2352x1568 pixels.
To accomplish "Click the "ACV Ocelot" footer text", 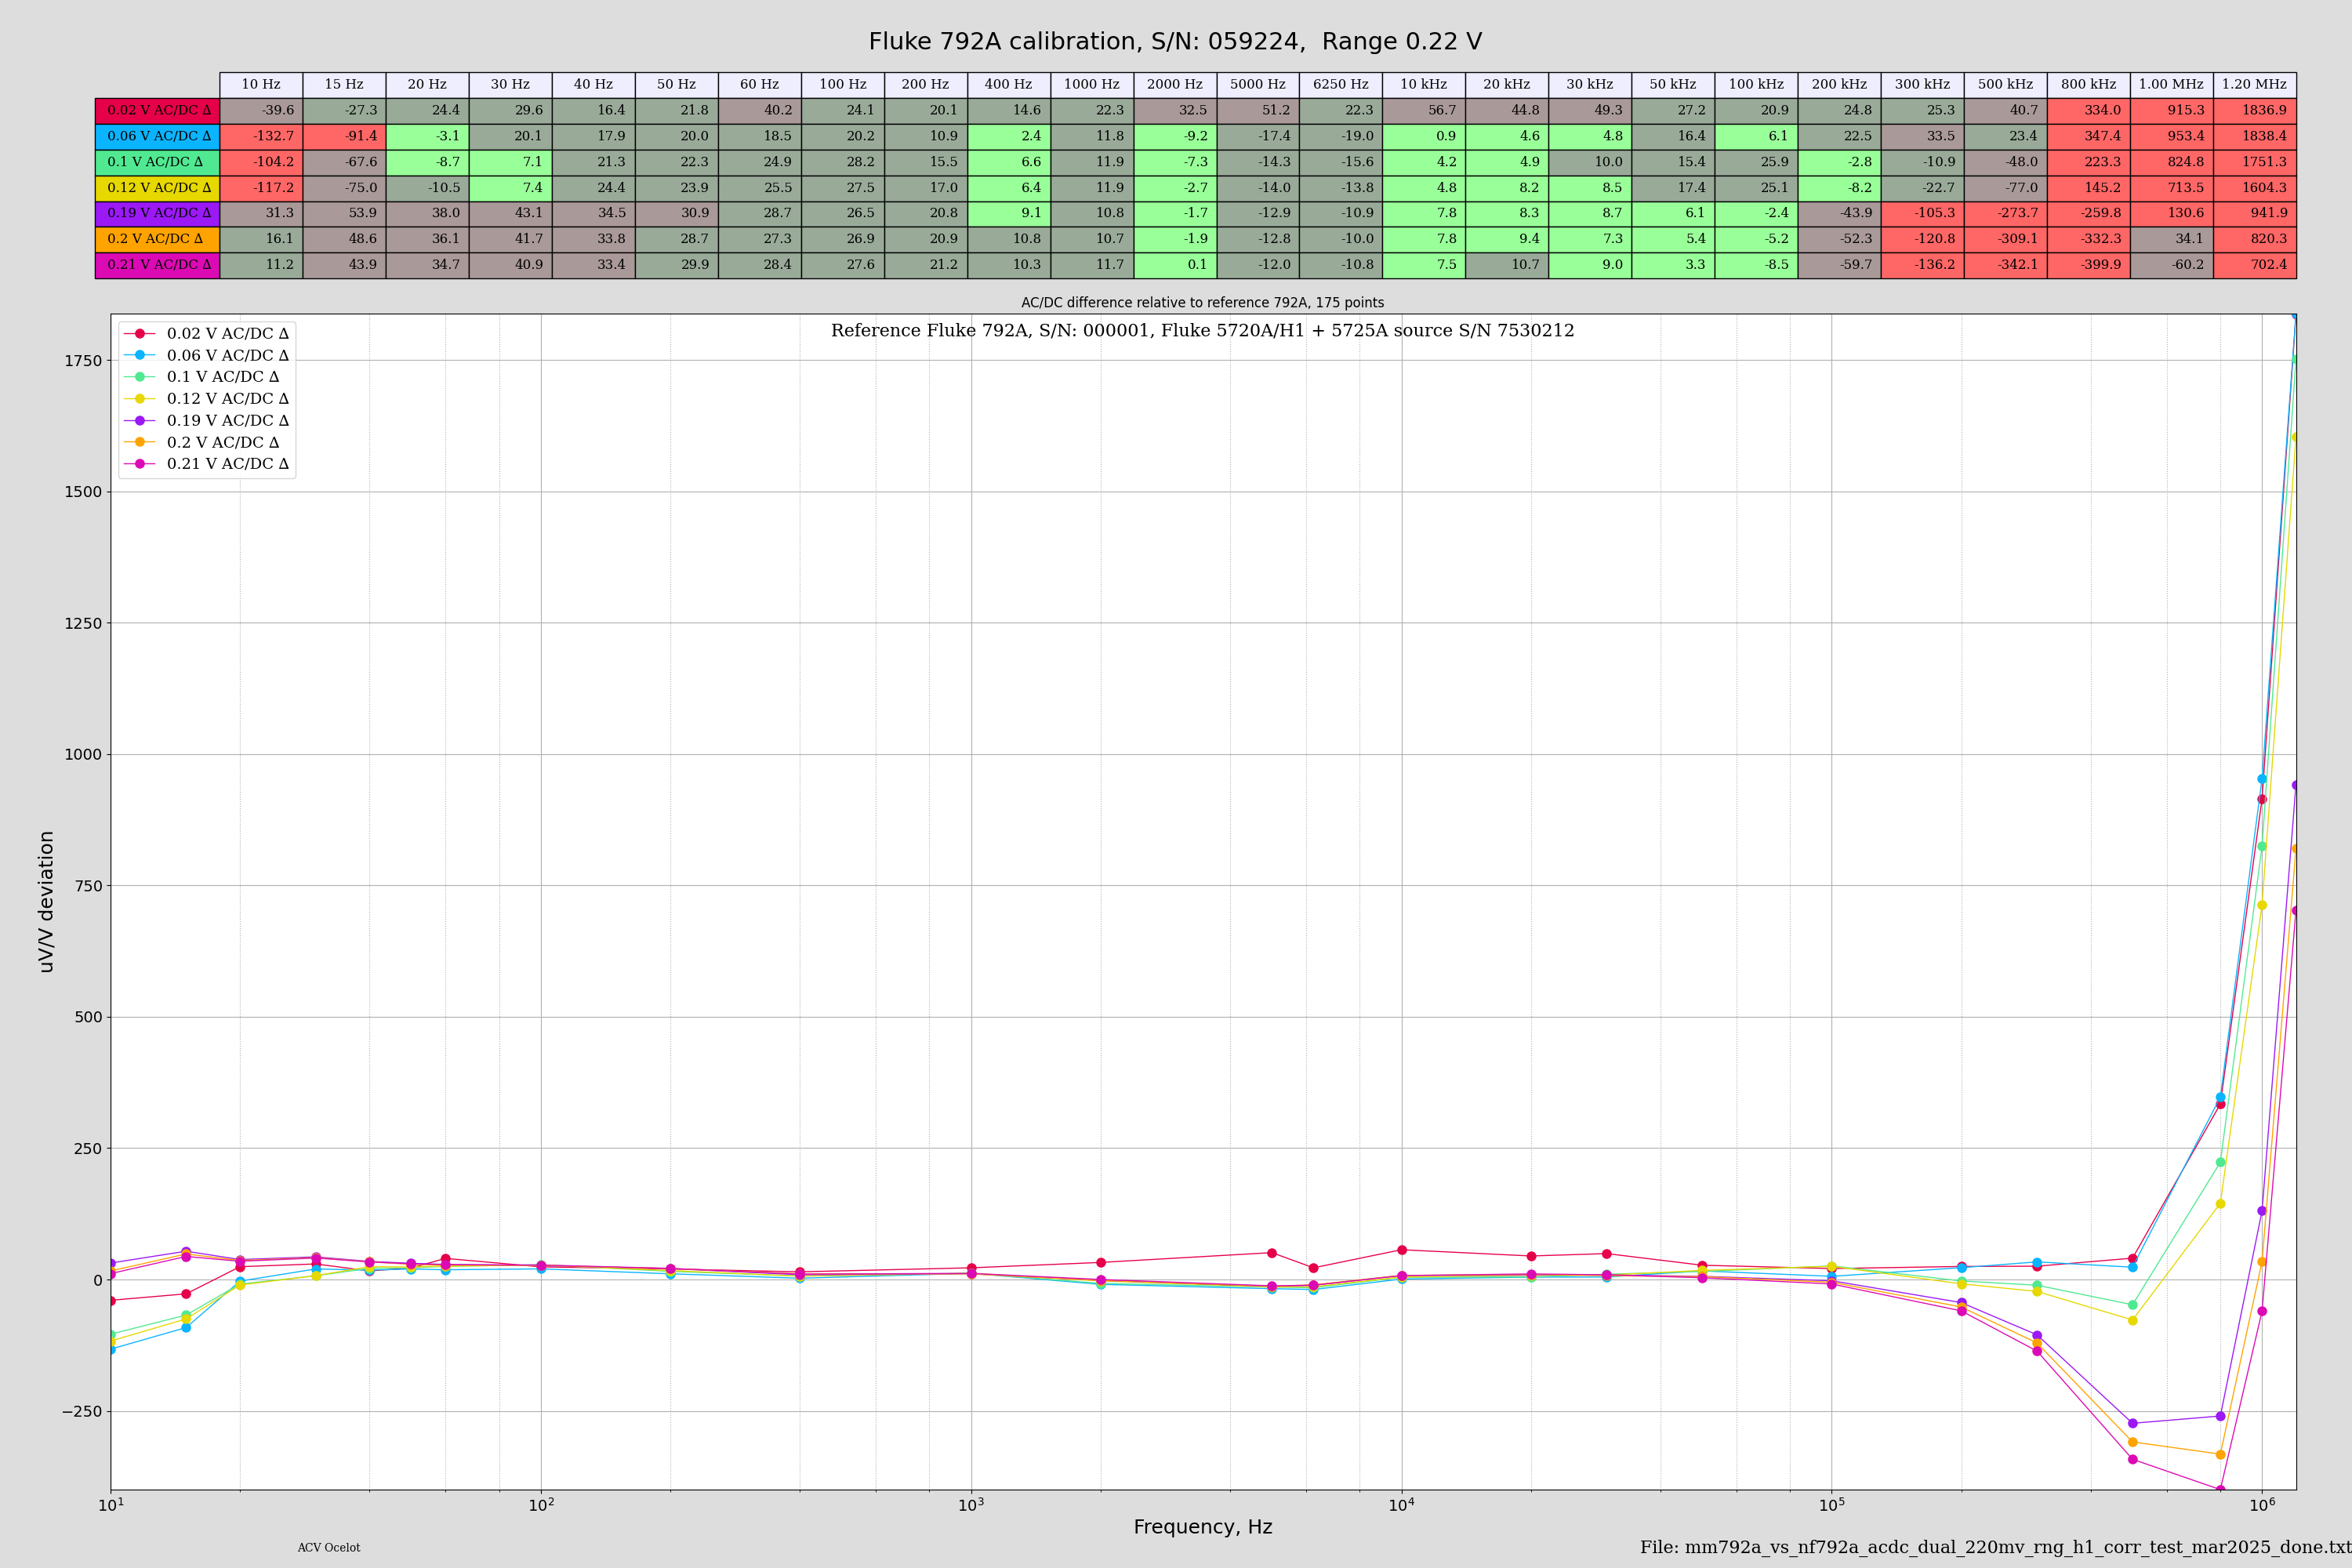I will pos(329,1548).
